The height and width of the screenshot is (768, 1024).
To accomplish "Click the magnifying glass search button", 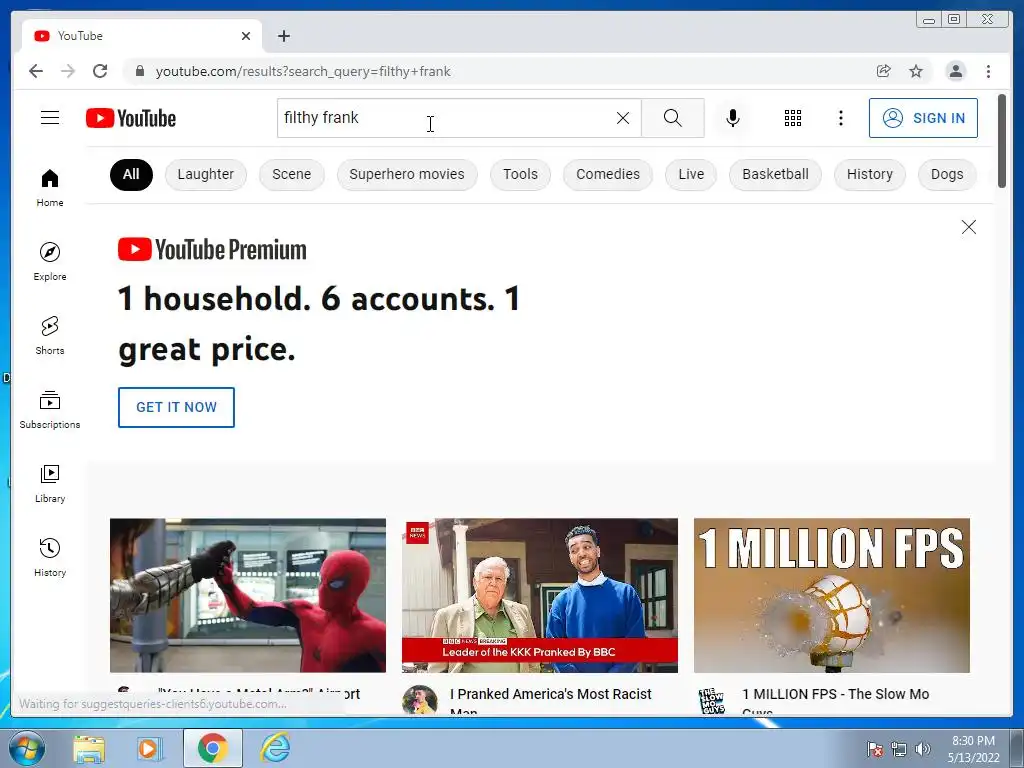I will pyautogui.click(x=673, y=118).
